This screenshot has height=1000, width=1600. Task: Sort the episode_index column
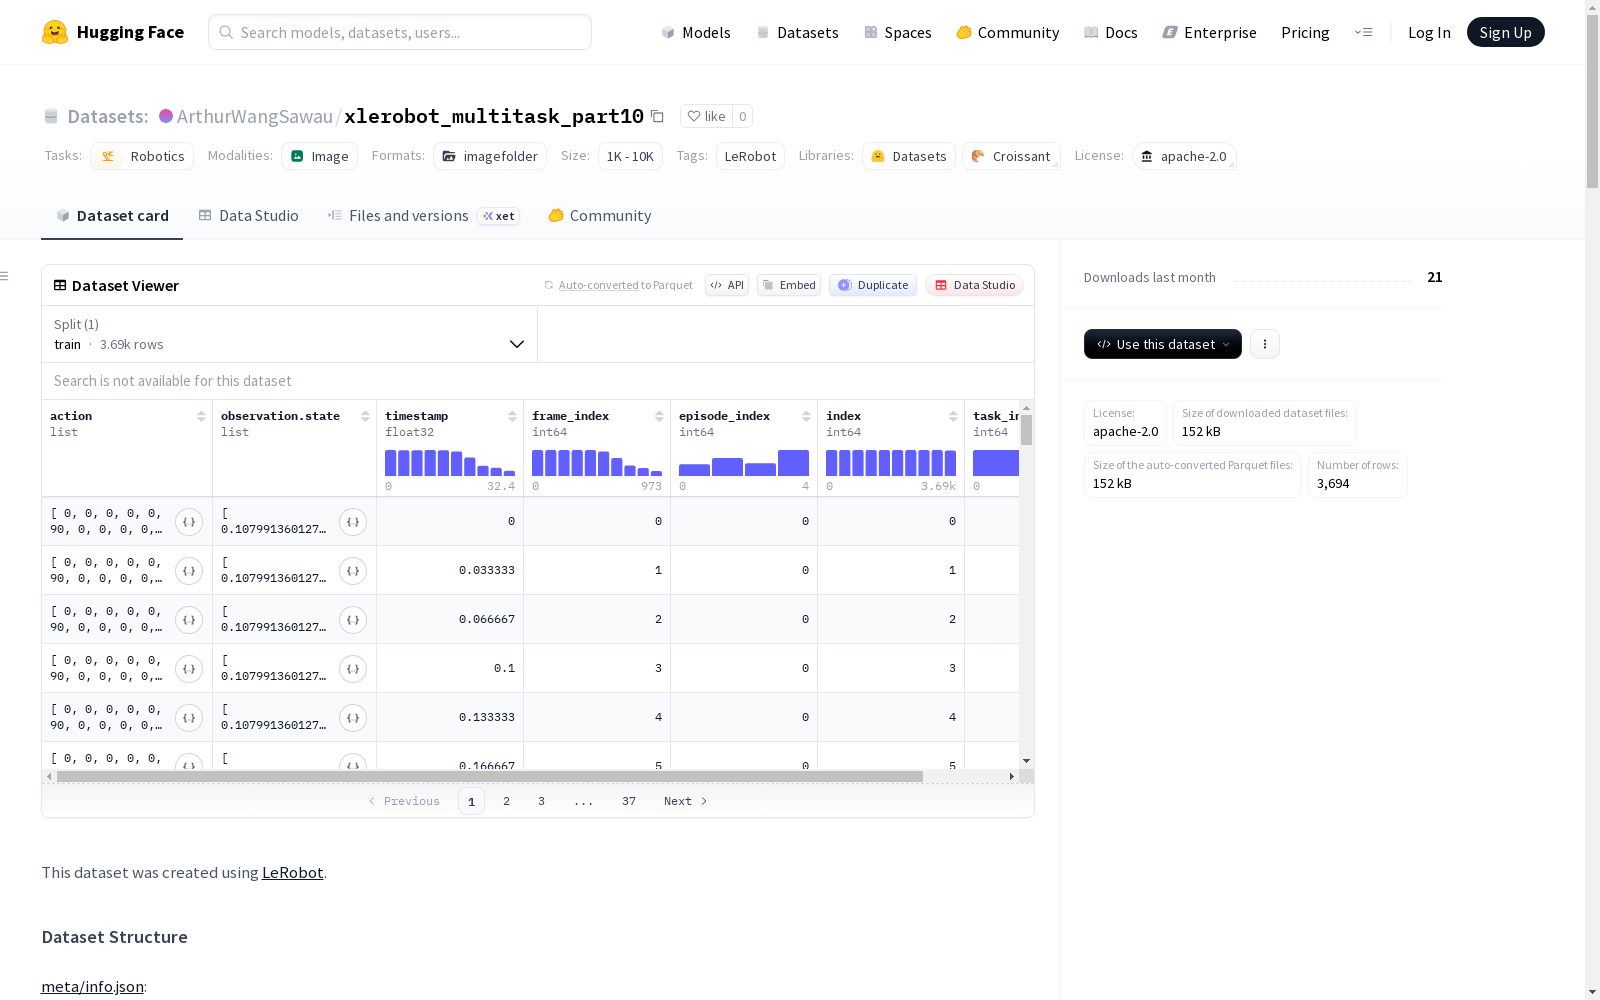pos(806,416)
